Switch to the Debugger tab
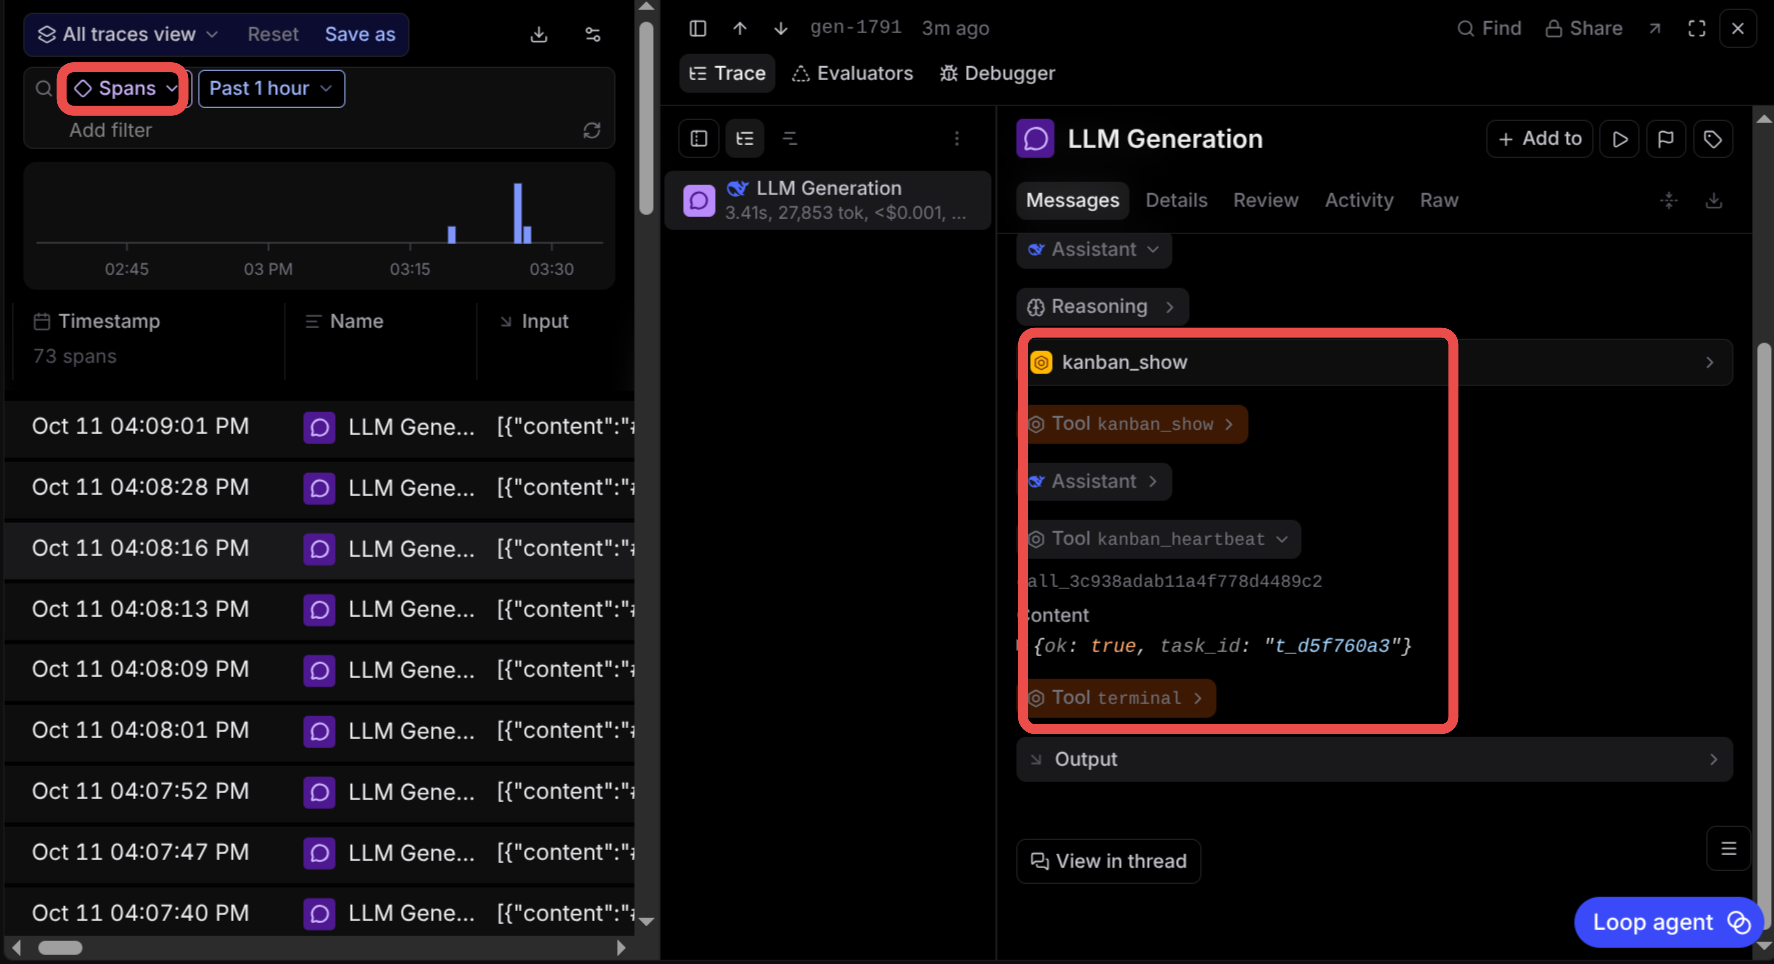 click(997, 73)
